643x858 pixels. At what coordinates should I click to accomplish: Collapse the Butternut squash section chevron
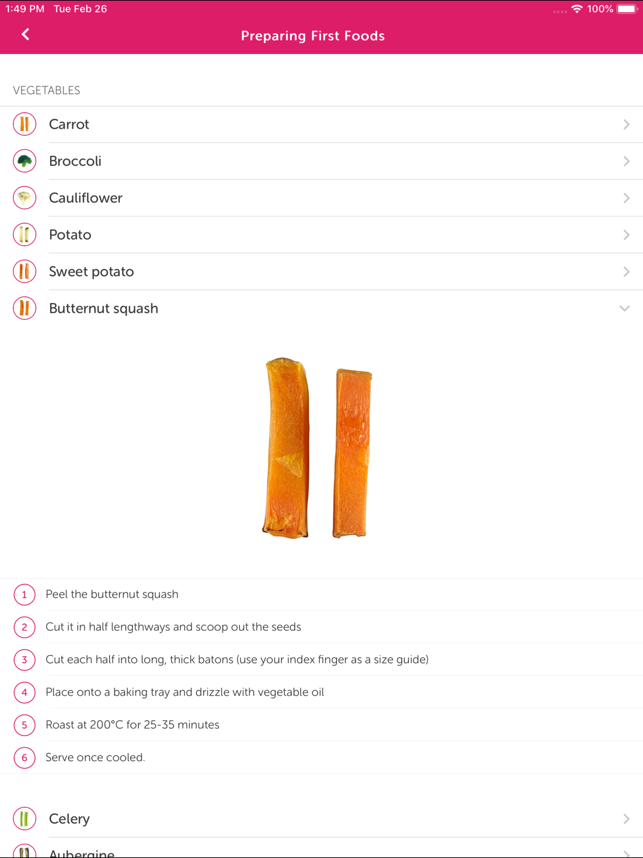625,308
